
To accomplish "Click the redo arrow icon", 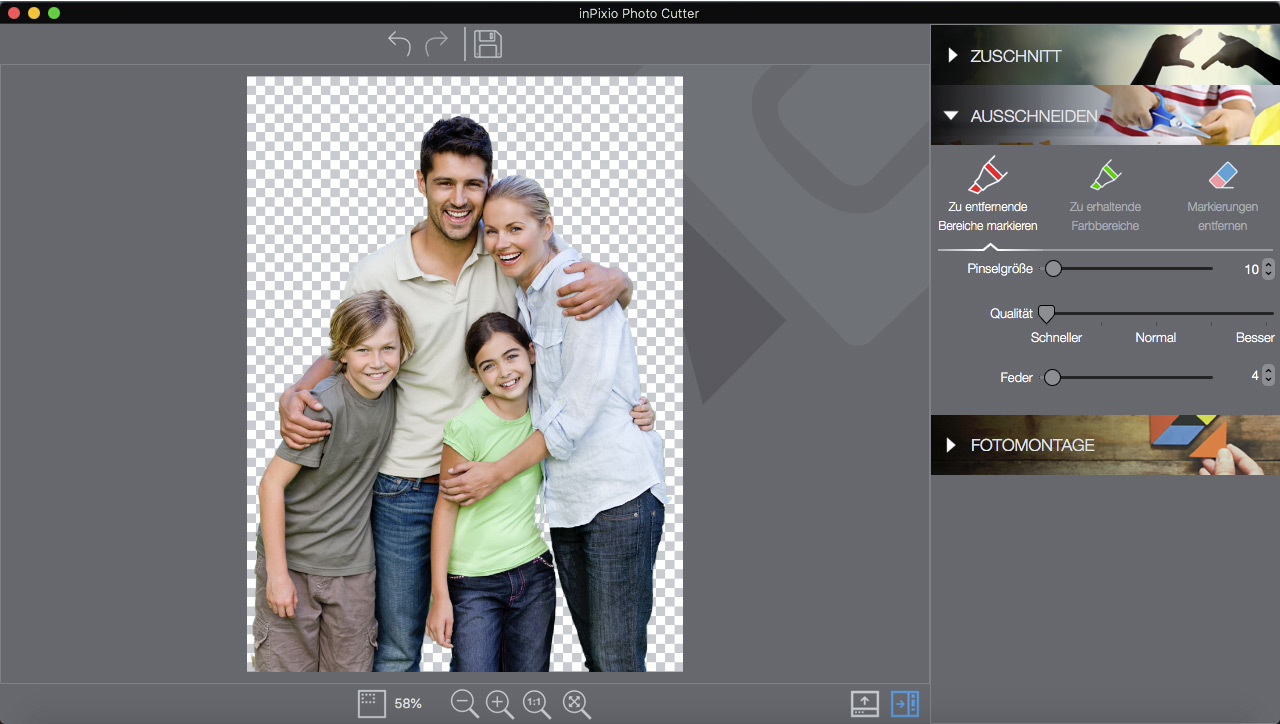I will [x=437, y=44].
